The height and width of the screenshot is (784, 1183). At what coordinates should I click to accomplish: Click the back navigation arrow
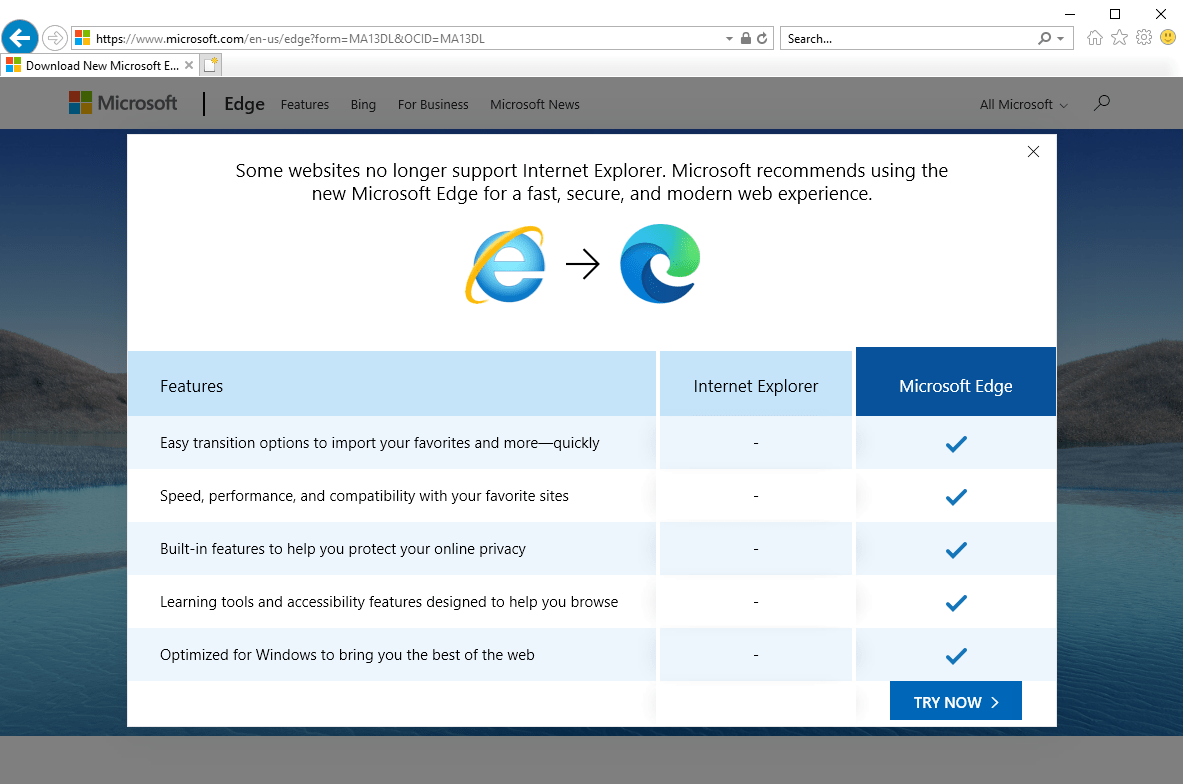[x=20, y=37]
